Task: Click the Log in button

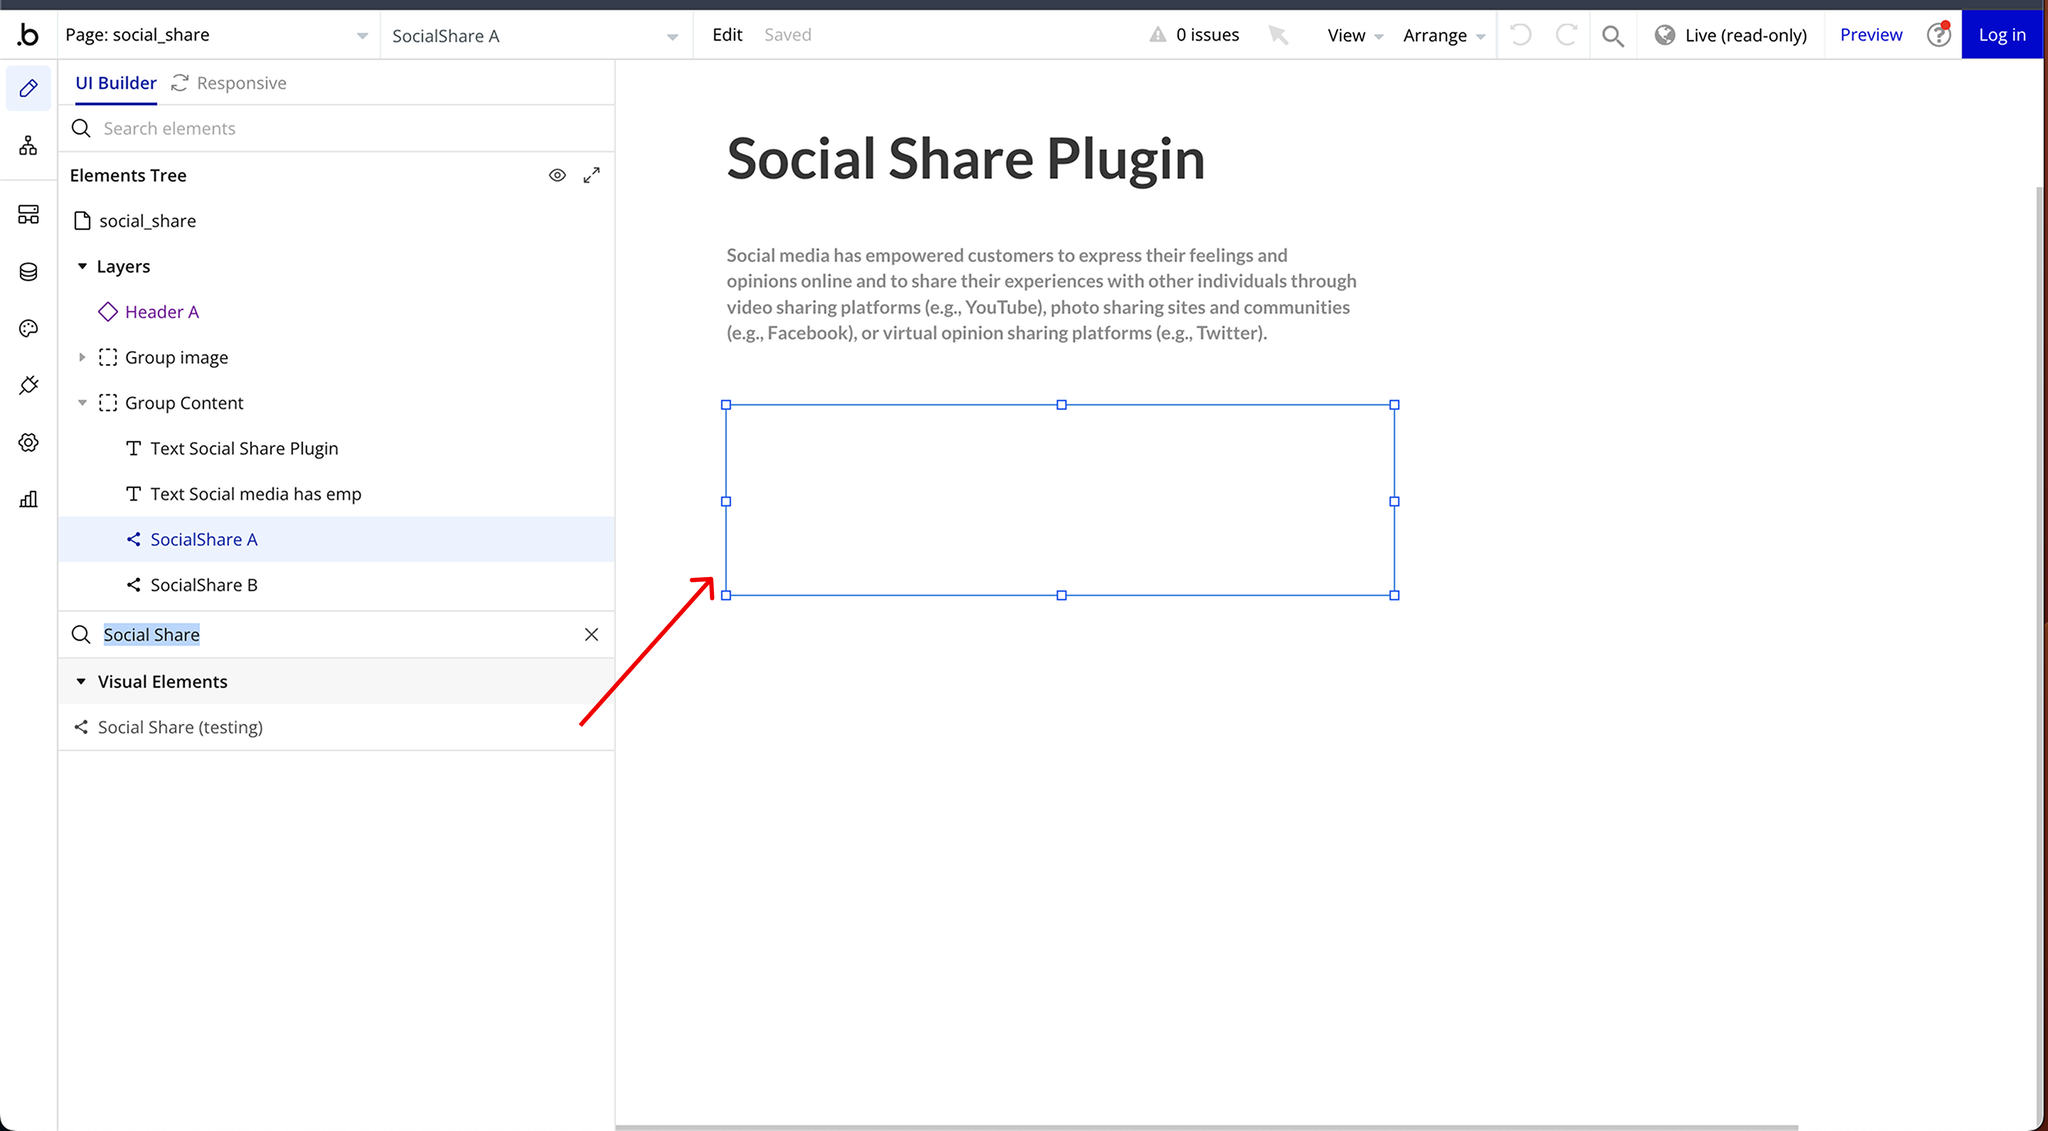Action: [2001, 35]
